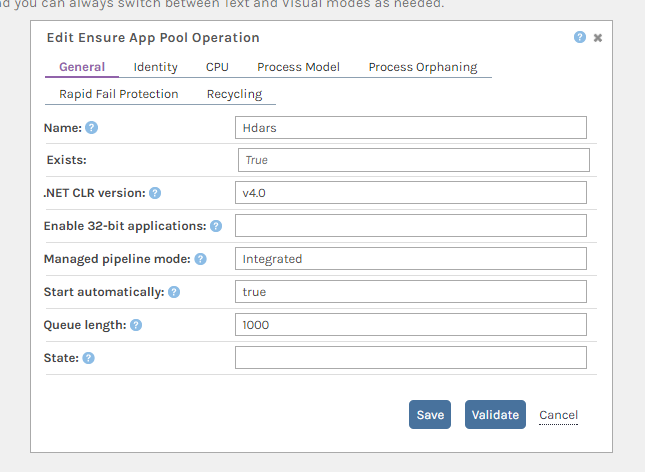Select the Process Model tab
This screenshot has height=472, width=645.
[298, 67]
